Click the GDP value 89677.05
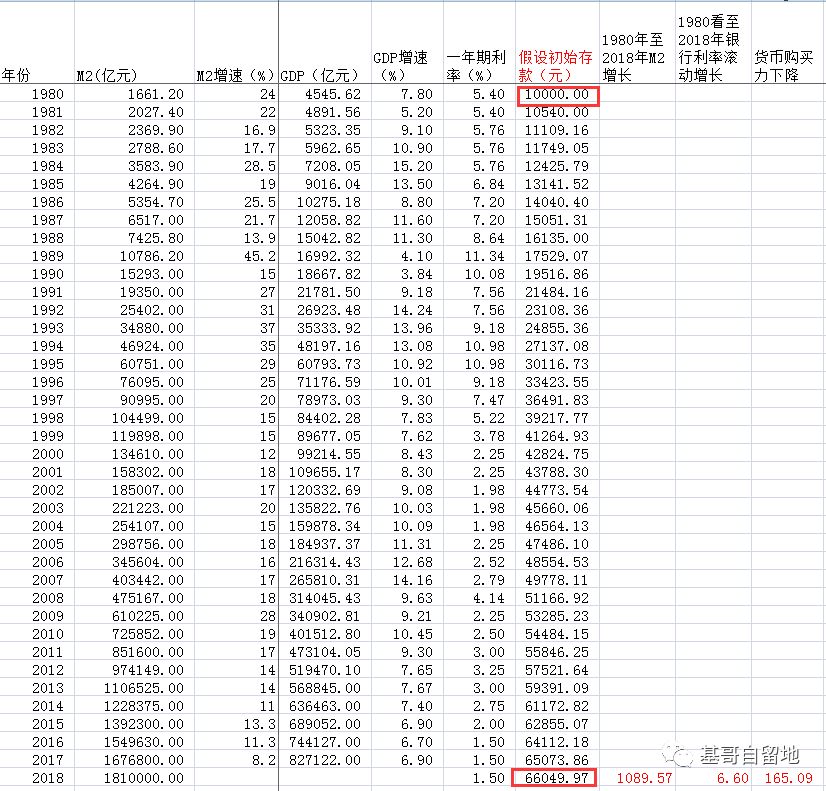826x791 pixels. click(329, 437)
